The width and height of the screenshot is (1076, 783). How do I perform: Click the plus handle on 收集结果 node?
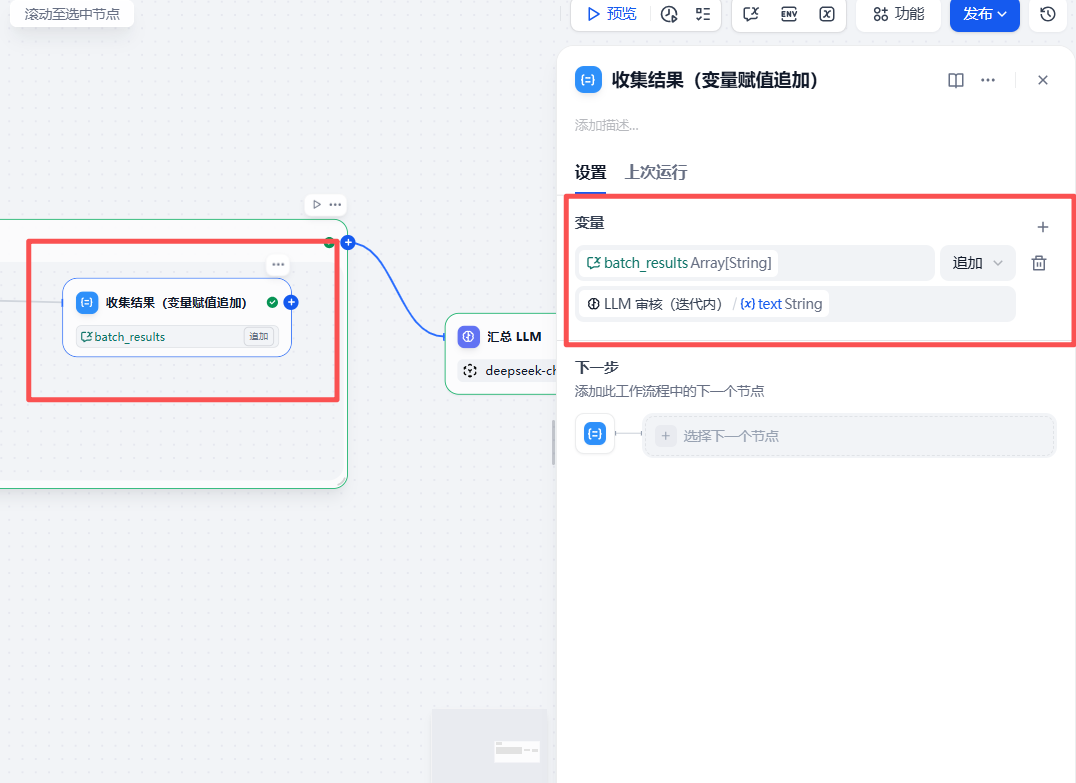pos(291,302)
